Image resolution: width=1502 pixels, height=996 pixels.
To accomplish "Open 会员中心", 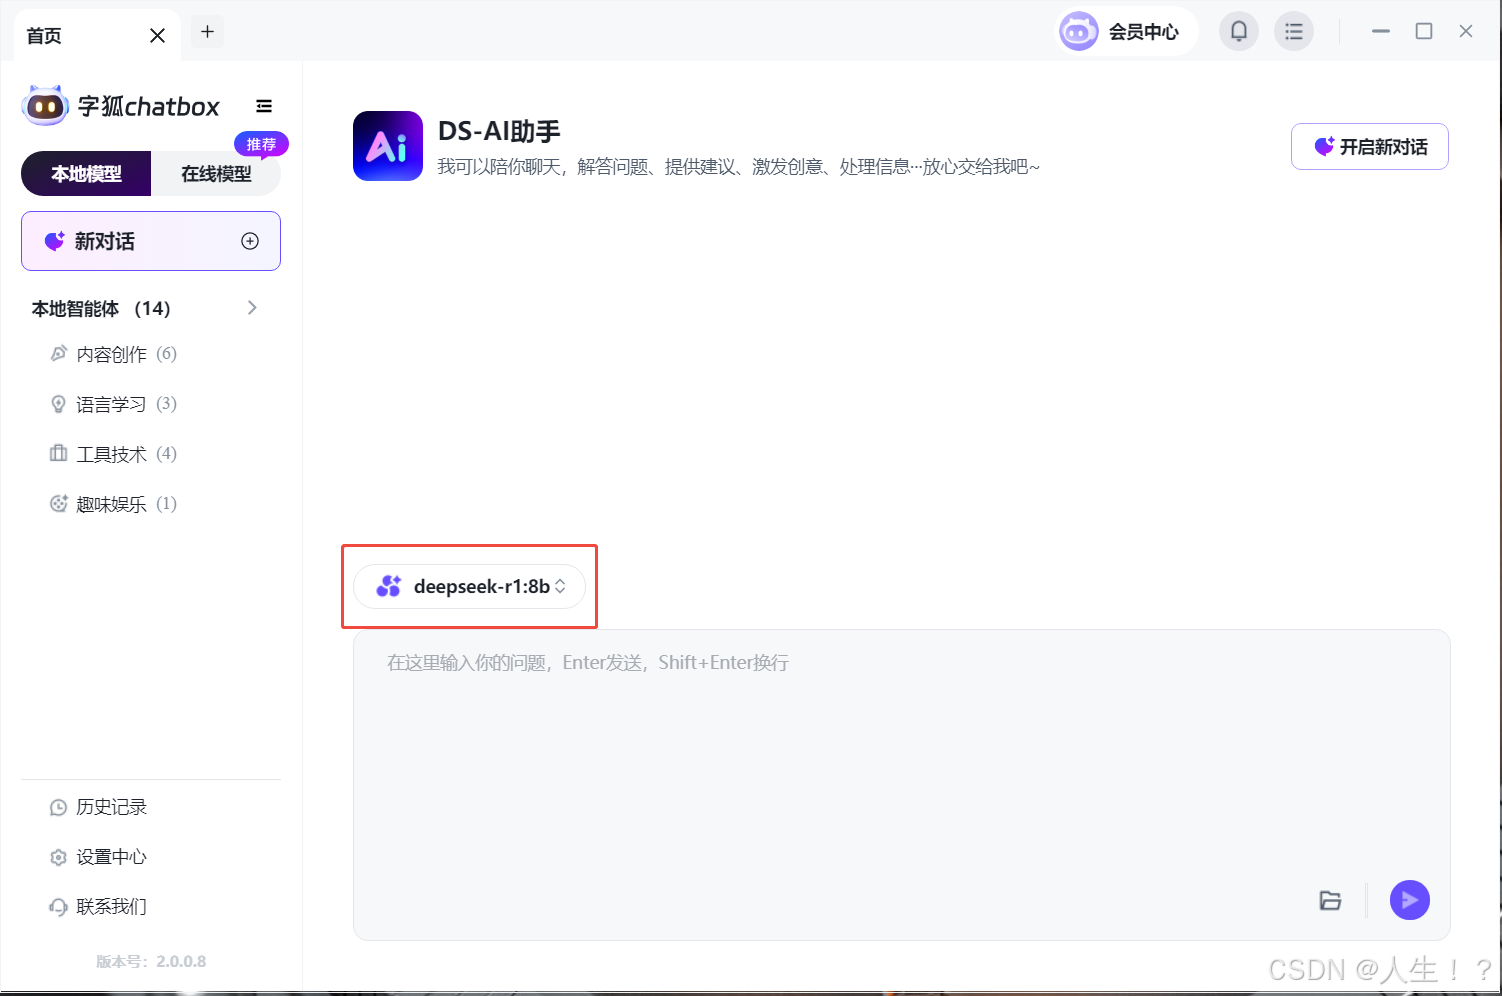I will click(1128, 32).
